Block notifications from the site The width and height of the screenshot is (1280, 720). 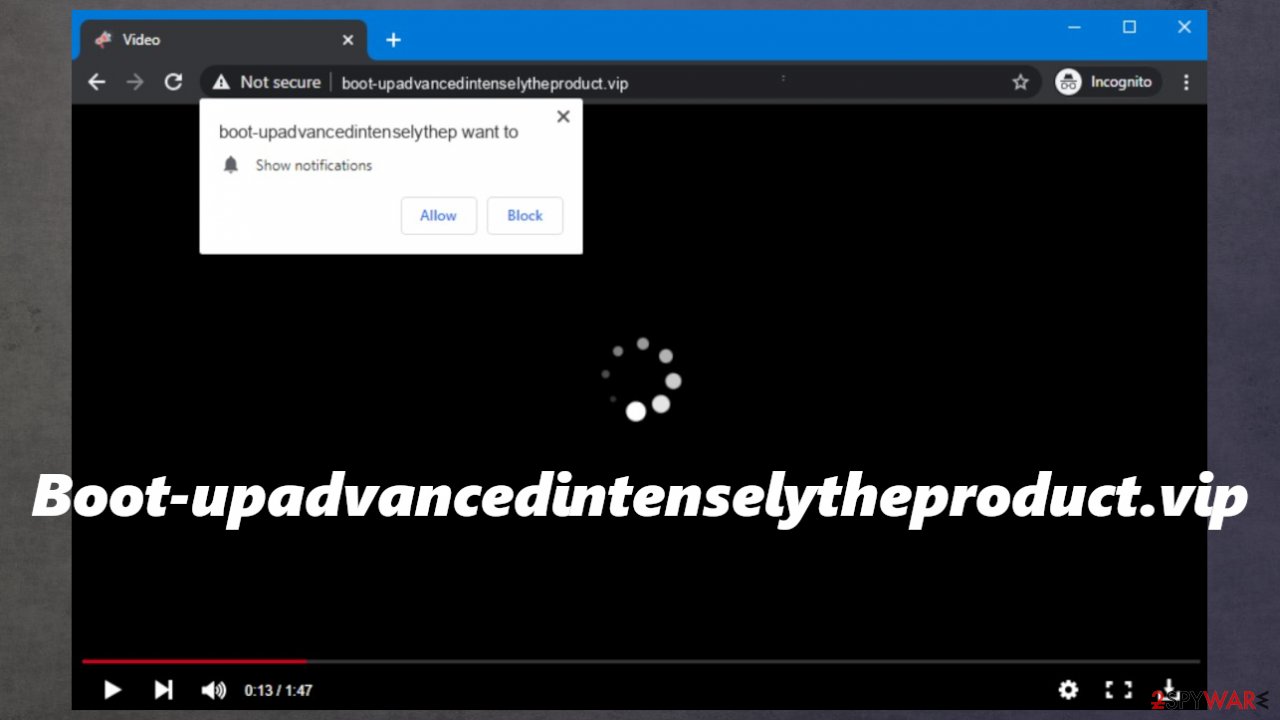[525, 215]
